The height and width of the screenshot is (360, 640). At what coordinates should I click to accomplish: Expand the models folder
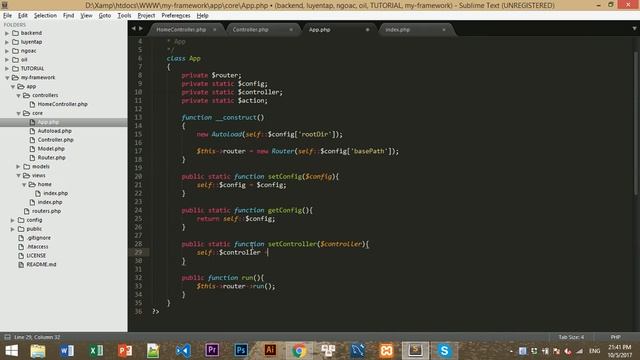coord(18,167)
